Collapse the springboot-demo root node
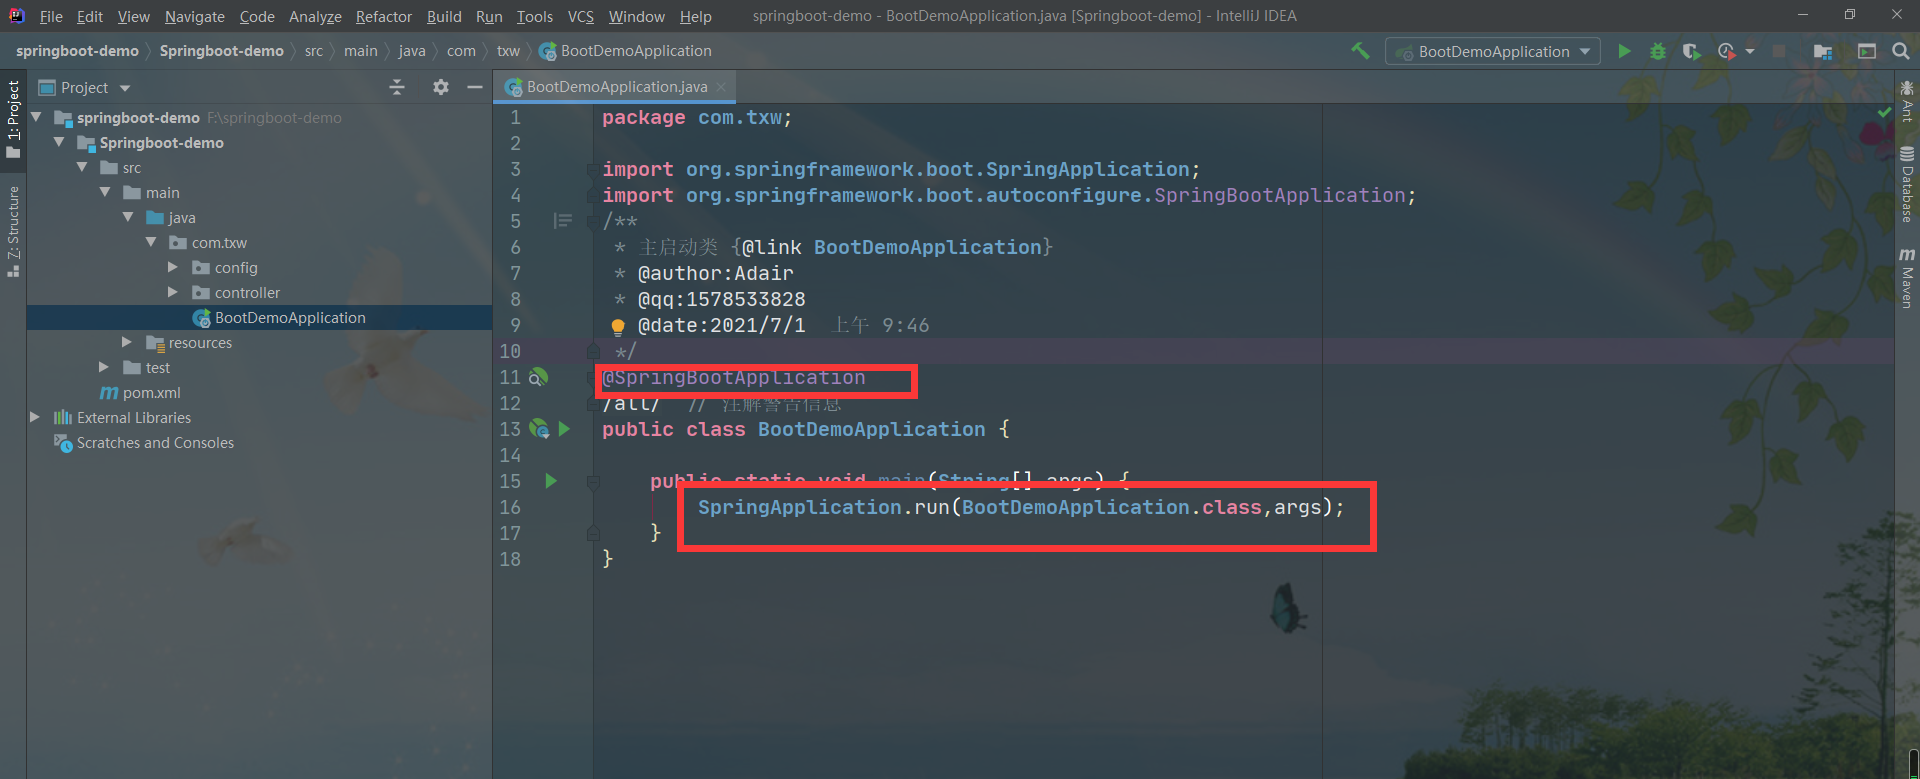 point(36,117)
